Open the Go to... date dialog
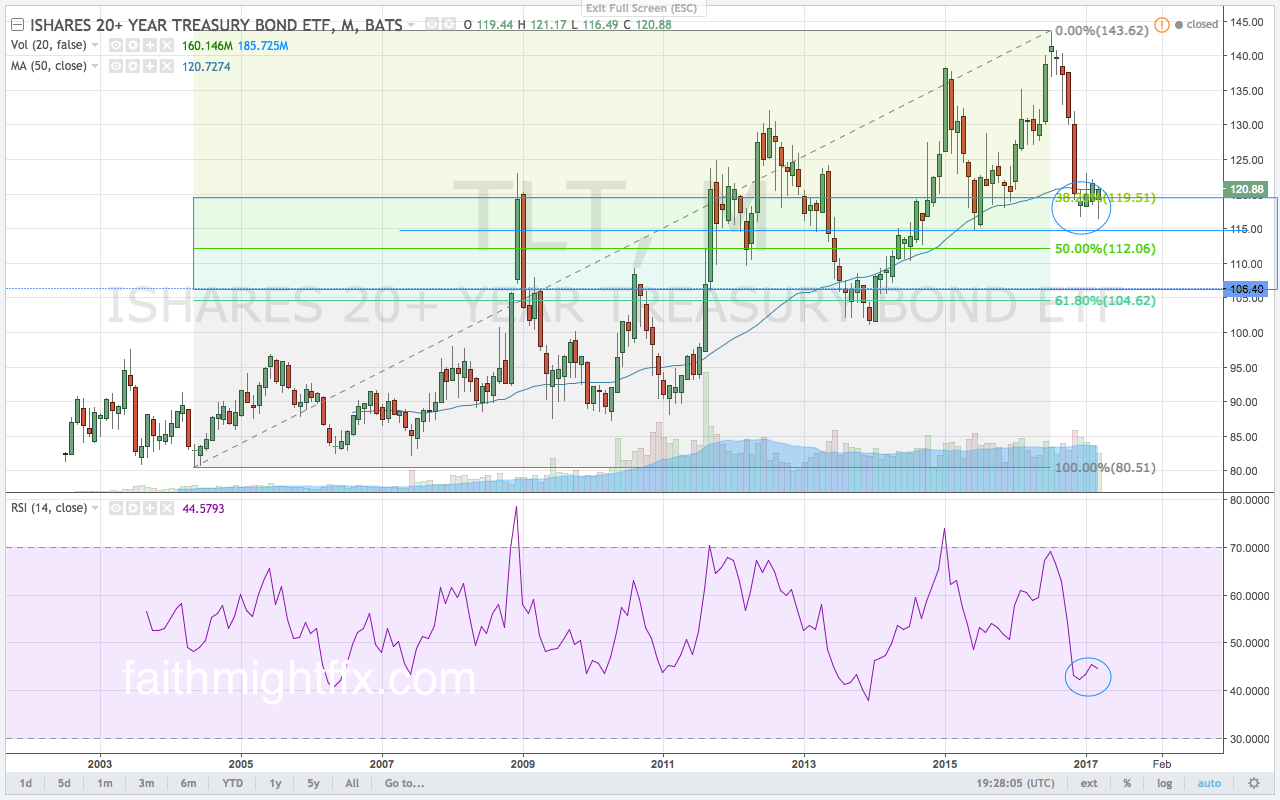This screenshot has height=800, width=1280. [x=405, y=783]
